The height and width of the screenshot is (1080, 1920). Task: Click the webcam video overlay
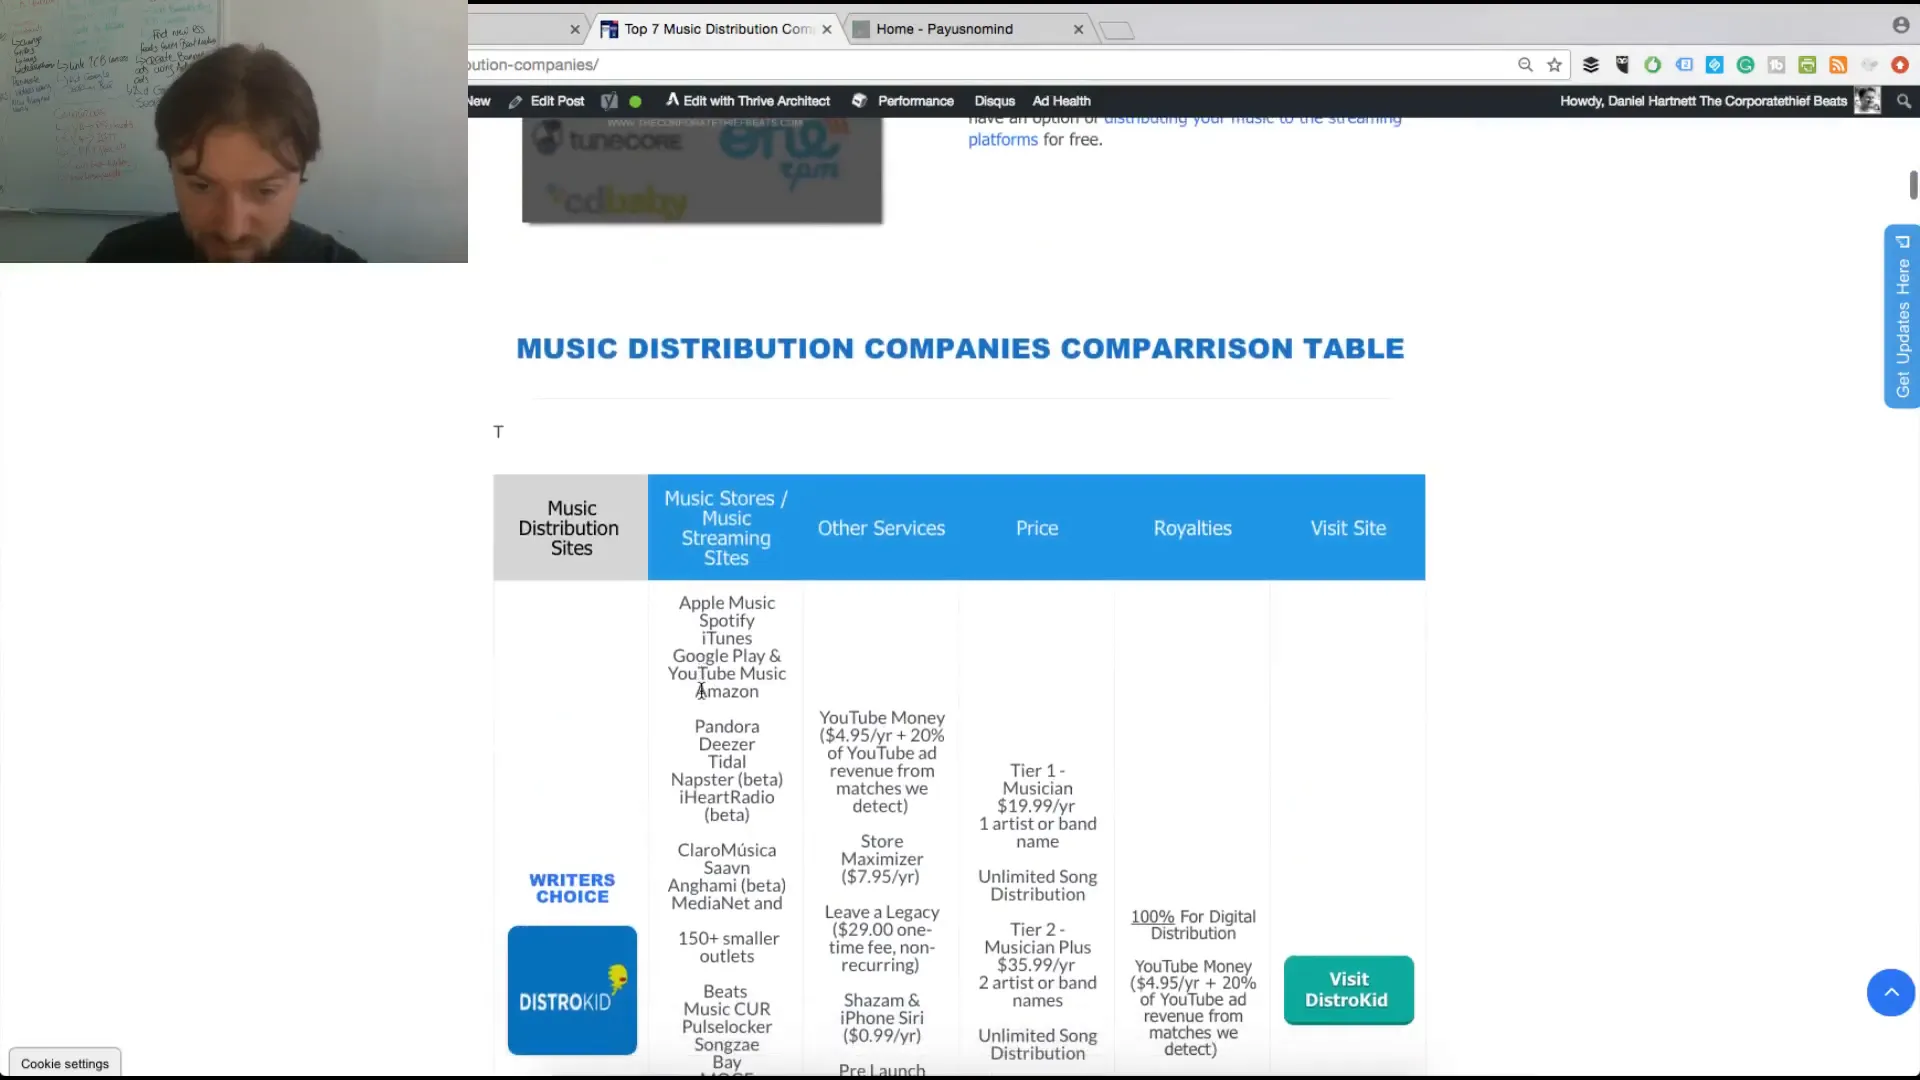234,131
